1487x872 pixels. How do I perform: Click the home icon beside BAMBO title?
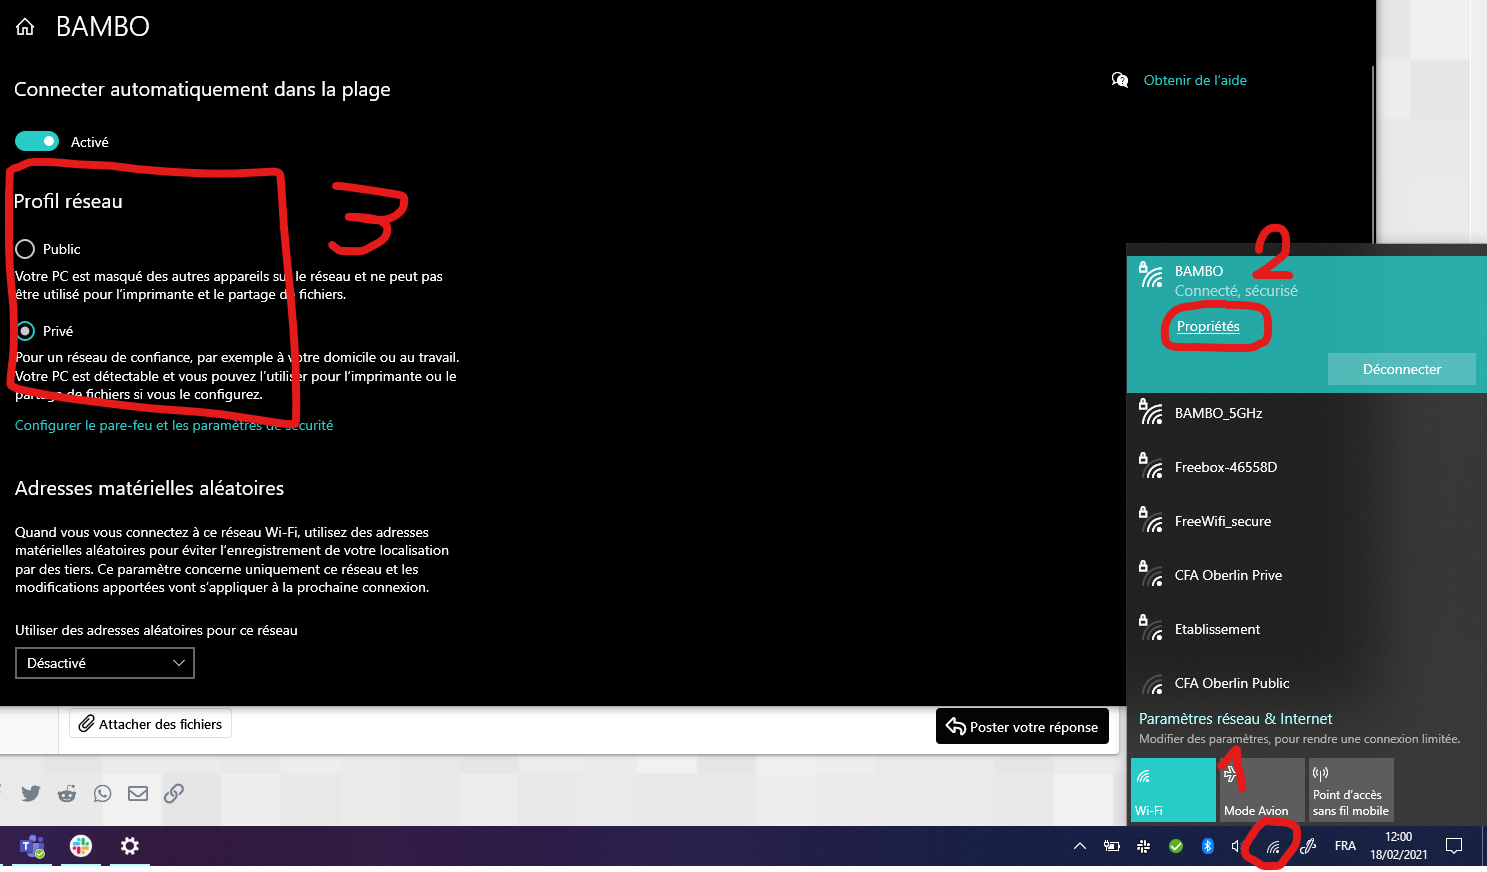pos(25,27)
